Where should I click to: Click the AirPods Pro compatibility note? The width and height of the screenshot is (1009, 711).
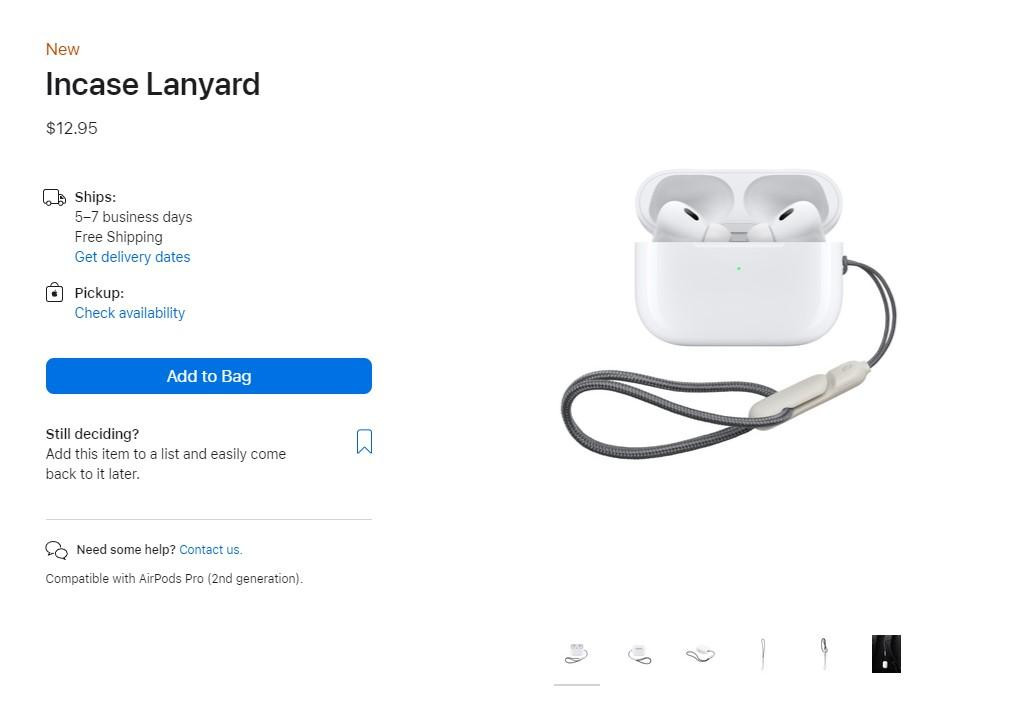(x=174, y=578)
